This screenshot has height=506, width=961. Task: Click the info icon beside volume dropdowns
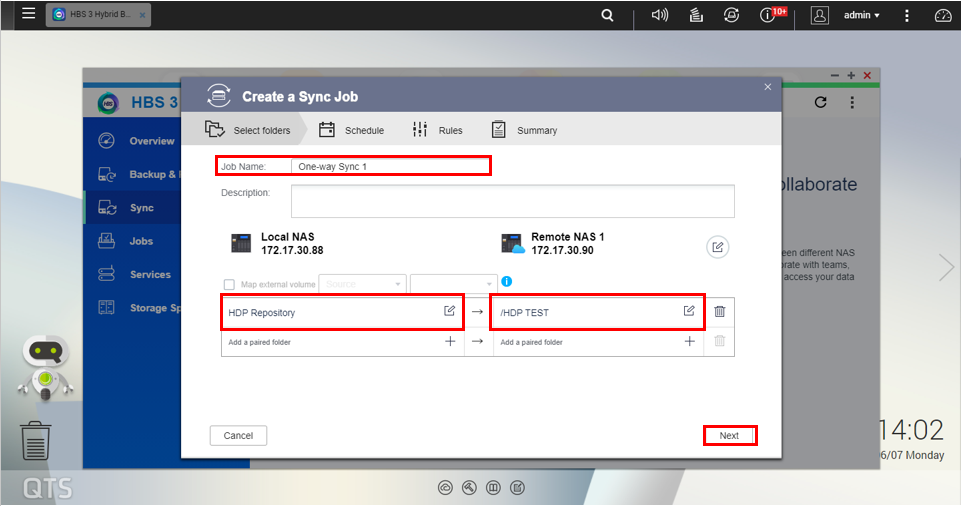click(x=507, y=283)
